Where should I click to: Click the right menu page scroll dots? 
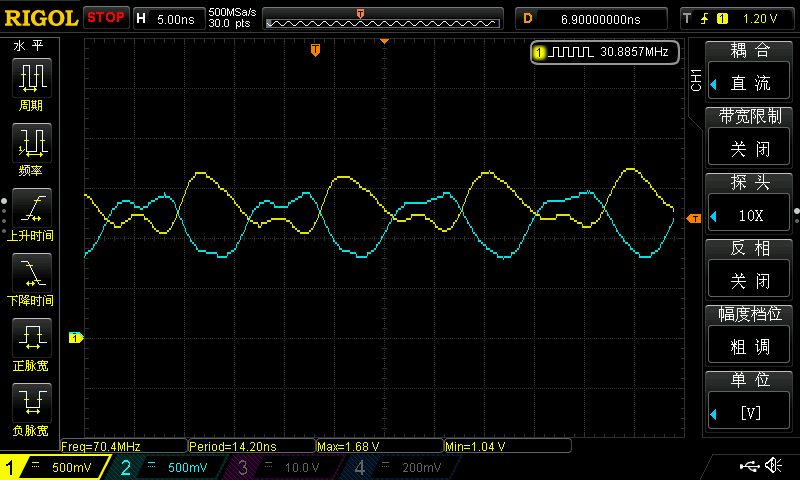click(x=796, y=216)
